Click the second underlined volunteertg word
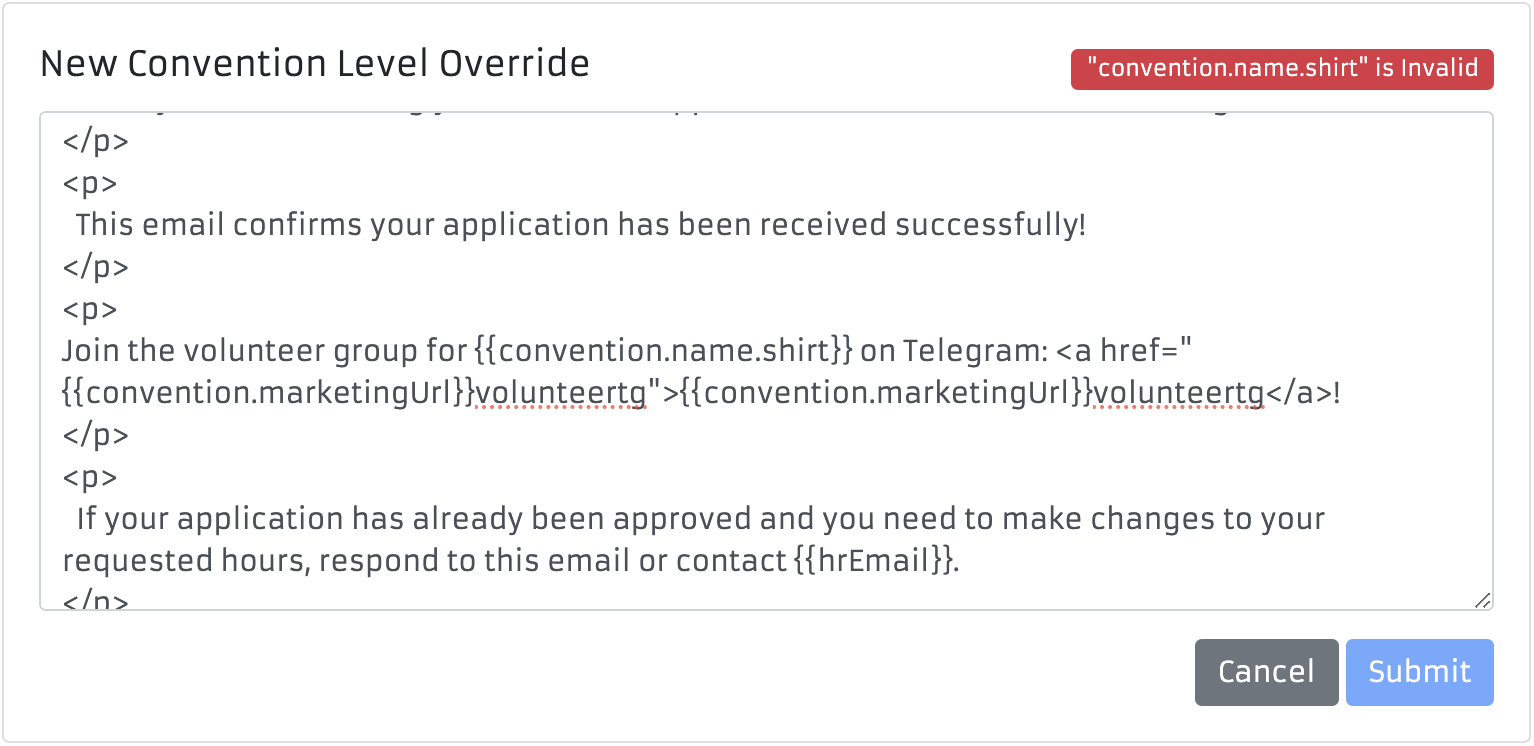 1179,394
